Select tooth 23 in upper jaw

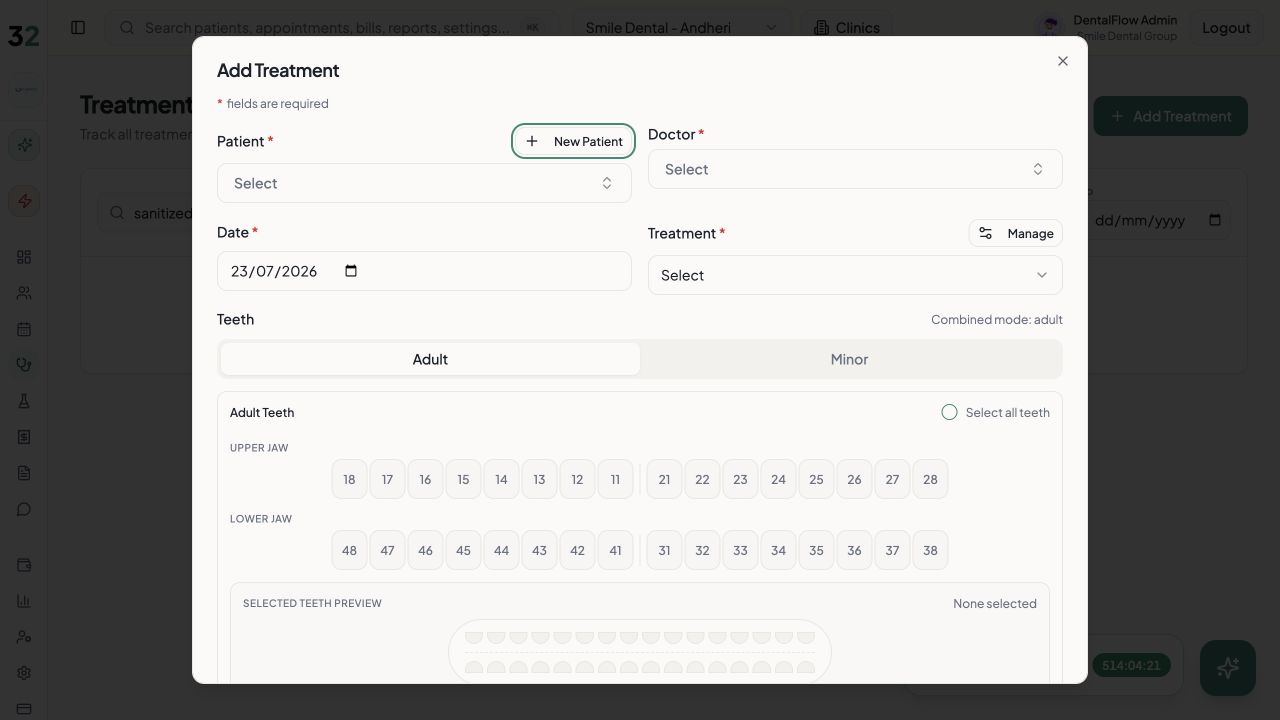click(740, 479)
